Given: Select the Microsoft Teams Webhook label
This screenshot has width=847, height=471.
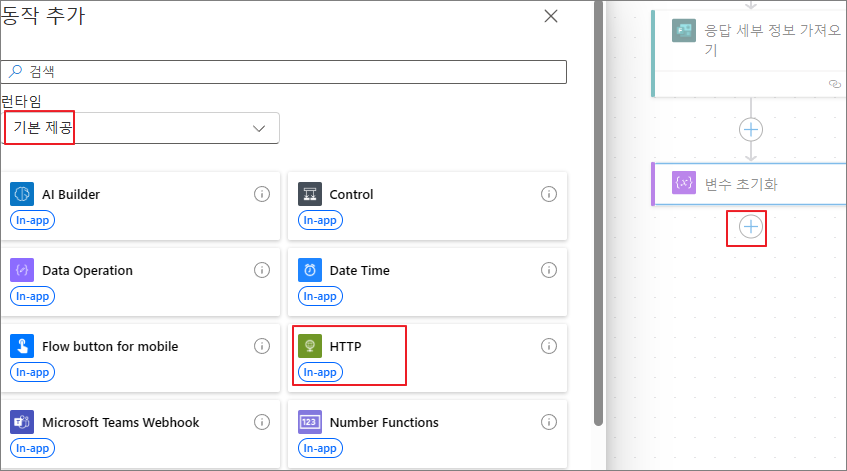Looking at the screenshot, I should tap(120, 422).
